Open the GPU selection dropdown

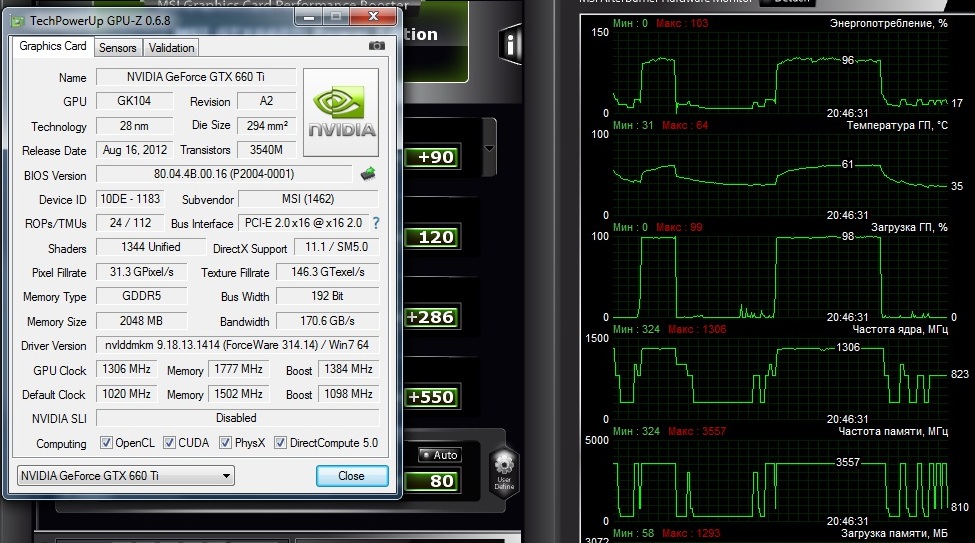(x=126, y=476)
